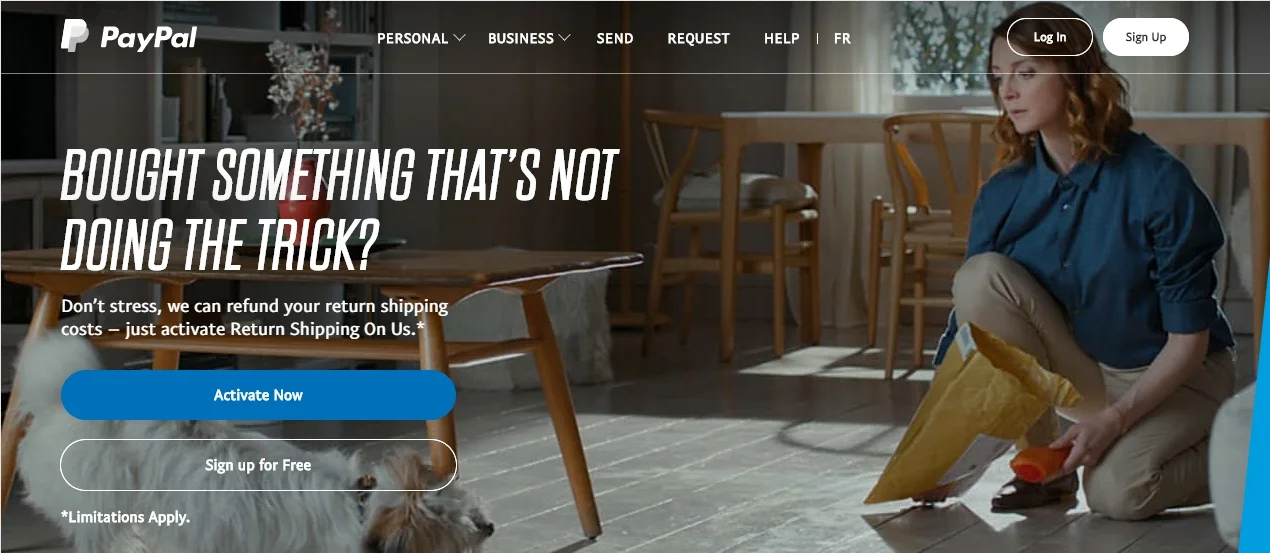Image resolution: width=1270 pixels, height=553 pixels.
Task: Choose Sign up for Free
Action: (258, 465)
